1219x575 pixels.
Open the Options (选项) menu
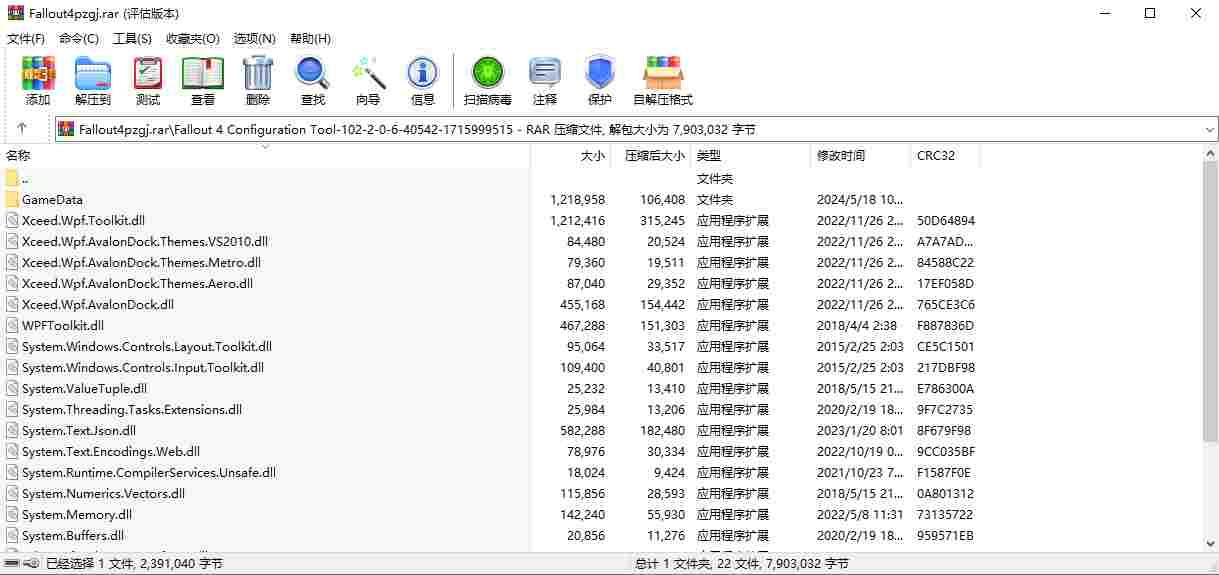point(254,38)
